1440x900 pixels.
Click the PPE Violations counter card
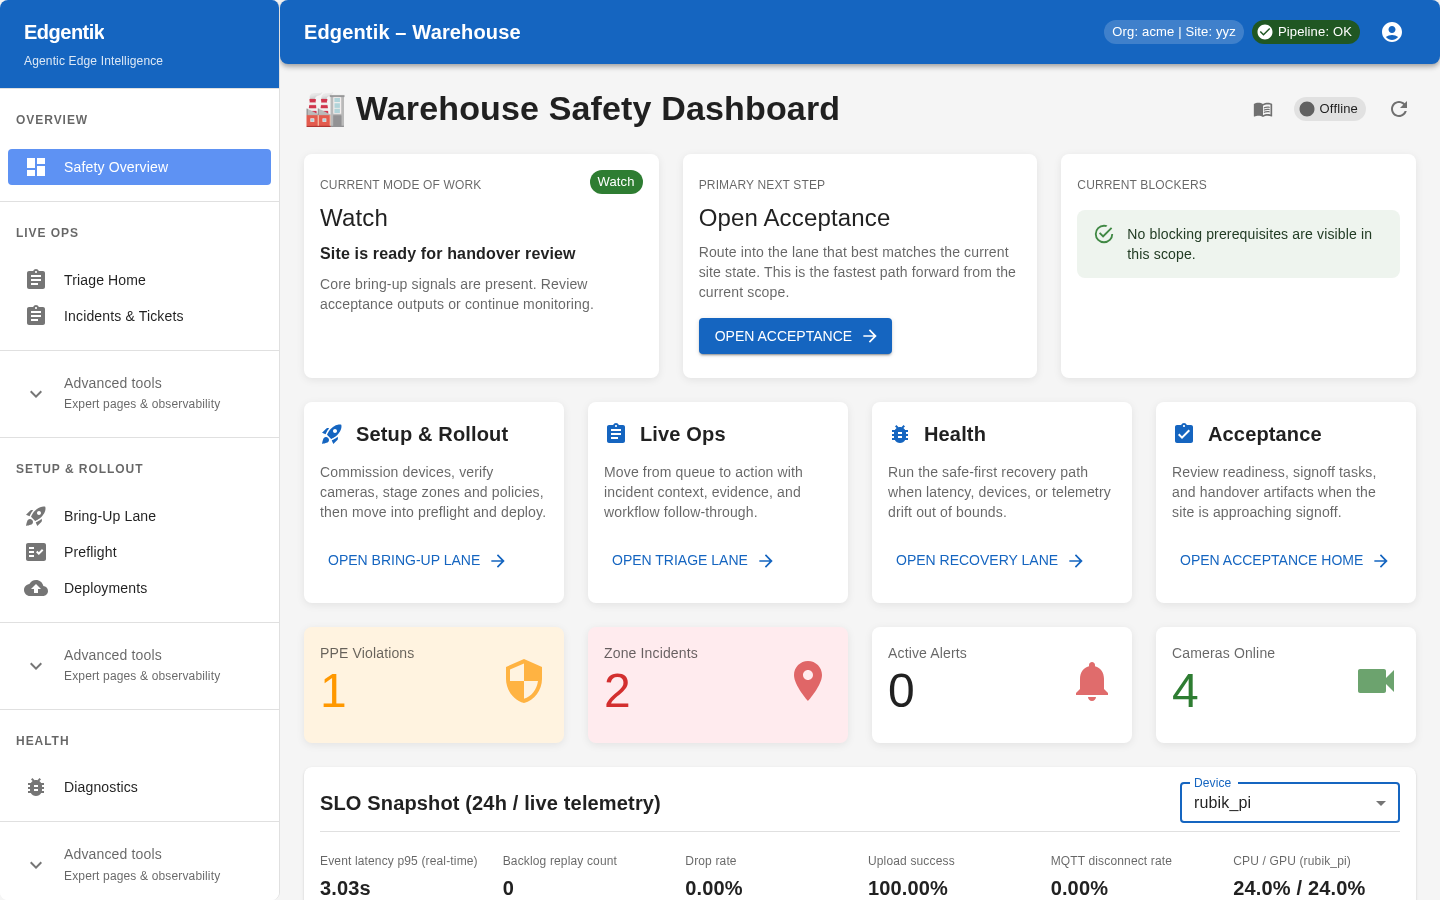(433, 684)
